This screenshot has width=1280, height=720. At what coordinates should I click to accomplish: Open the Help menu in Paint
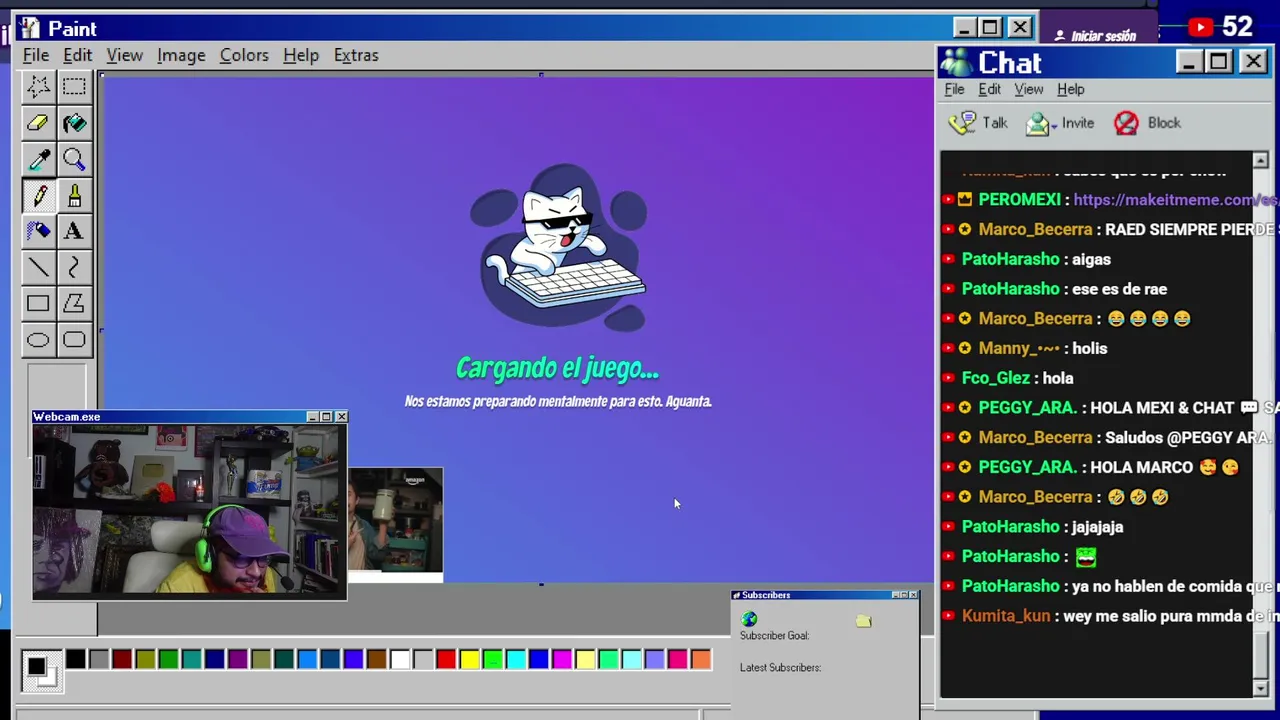[301, 55]
